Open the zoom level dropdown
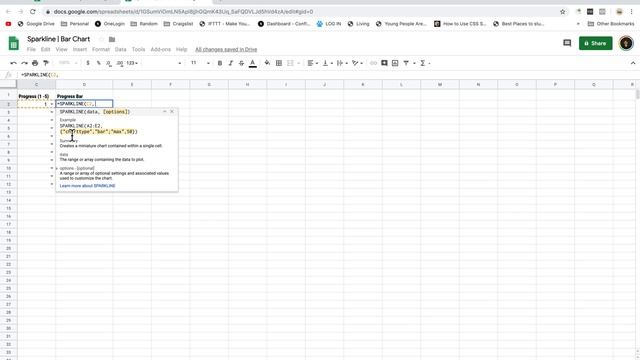This screenshot has height=360, width=640. pos(67,63)
